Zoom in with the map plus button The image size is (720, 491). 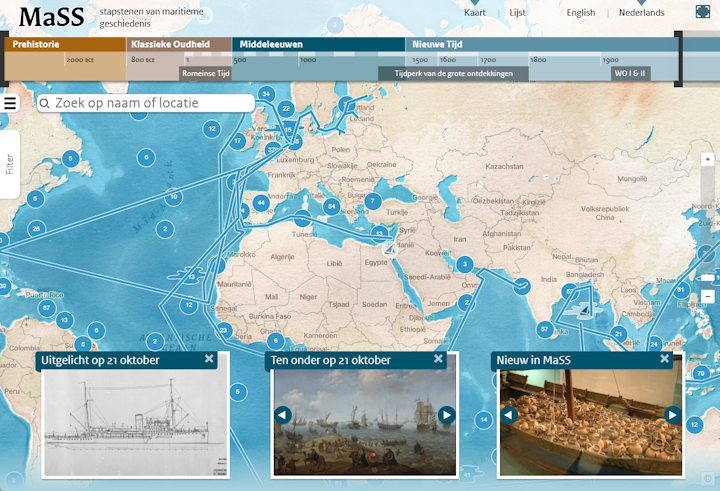click(x=708, y=159)
